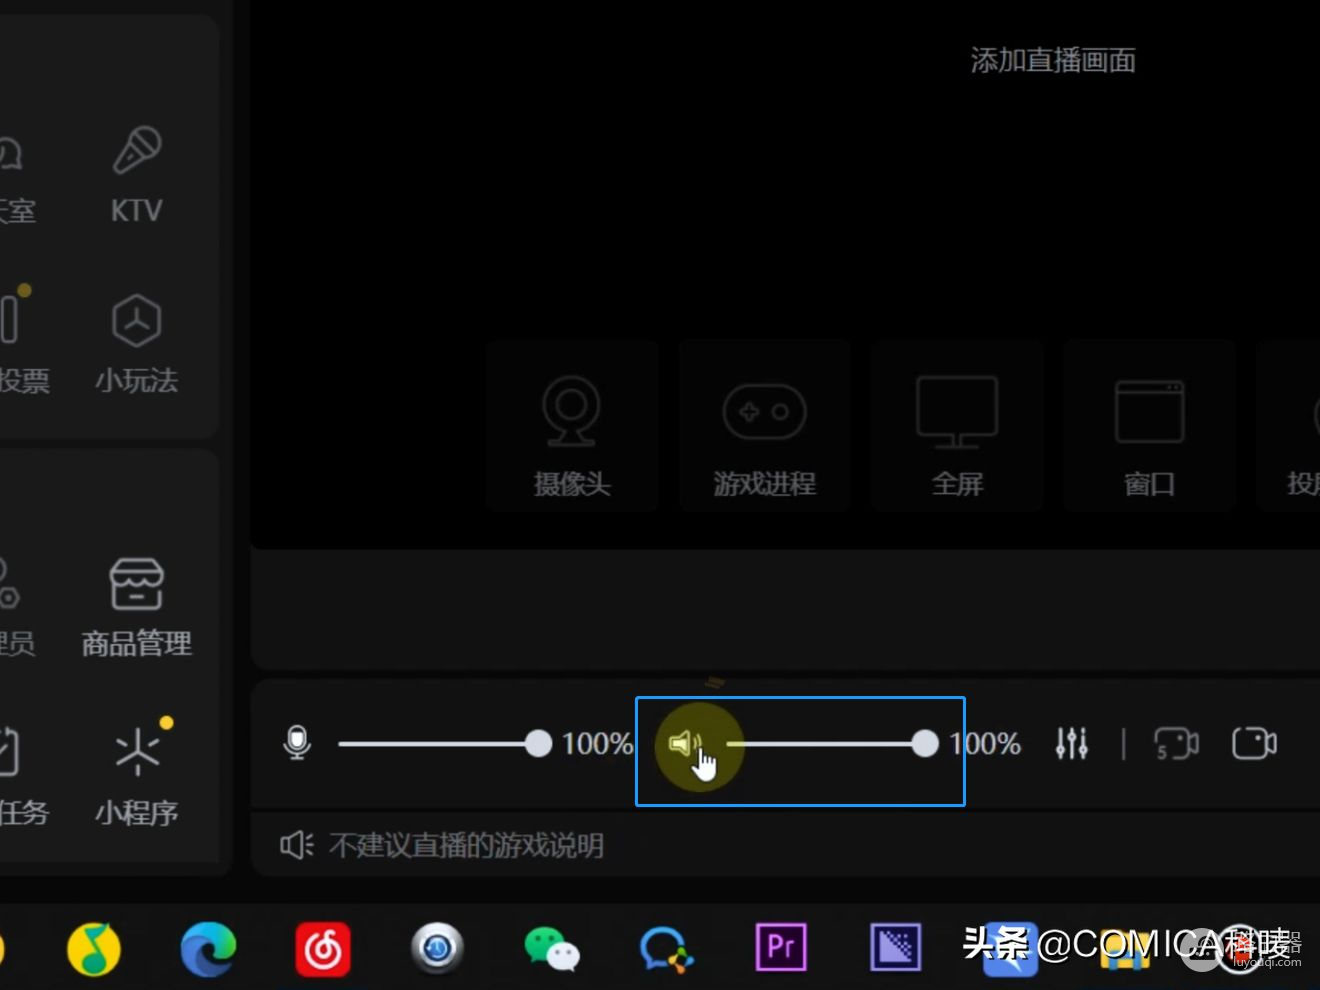Add 游戏进程 game process source
The height and width of the screenshot is (990, 1320).
pos(764,427)
